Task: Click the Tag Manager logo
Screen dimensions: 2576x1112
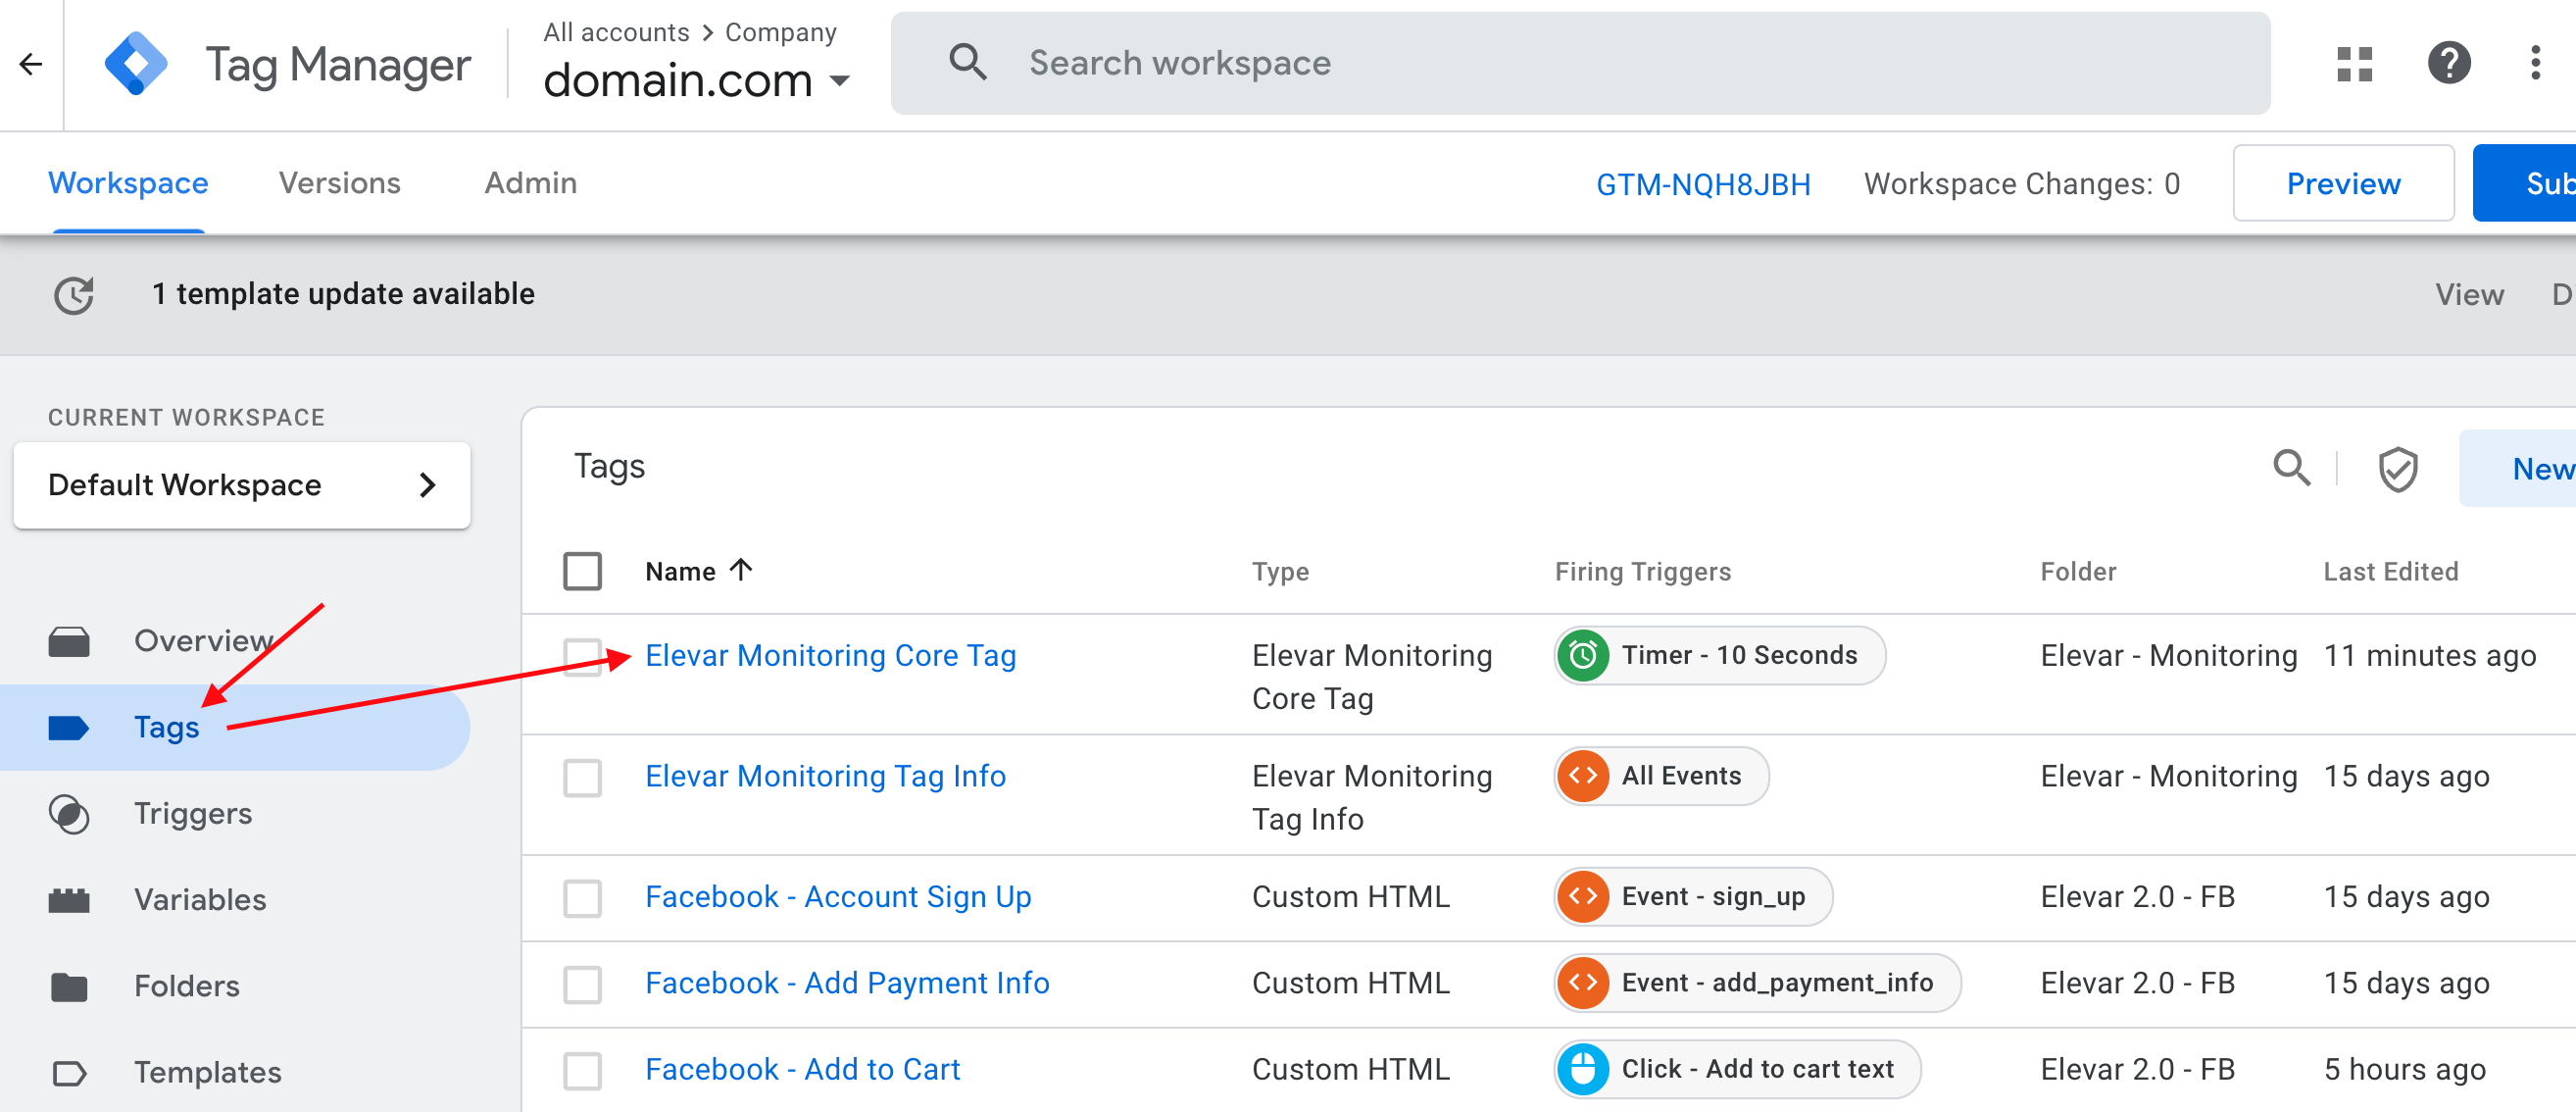Action: point(136,65)
